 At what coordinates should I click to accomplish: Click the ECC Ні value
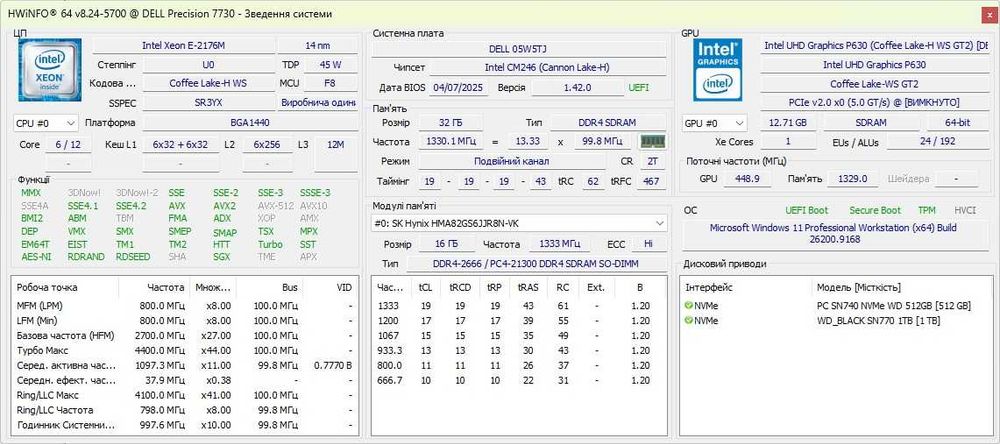[648, 244]
